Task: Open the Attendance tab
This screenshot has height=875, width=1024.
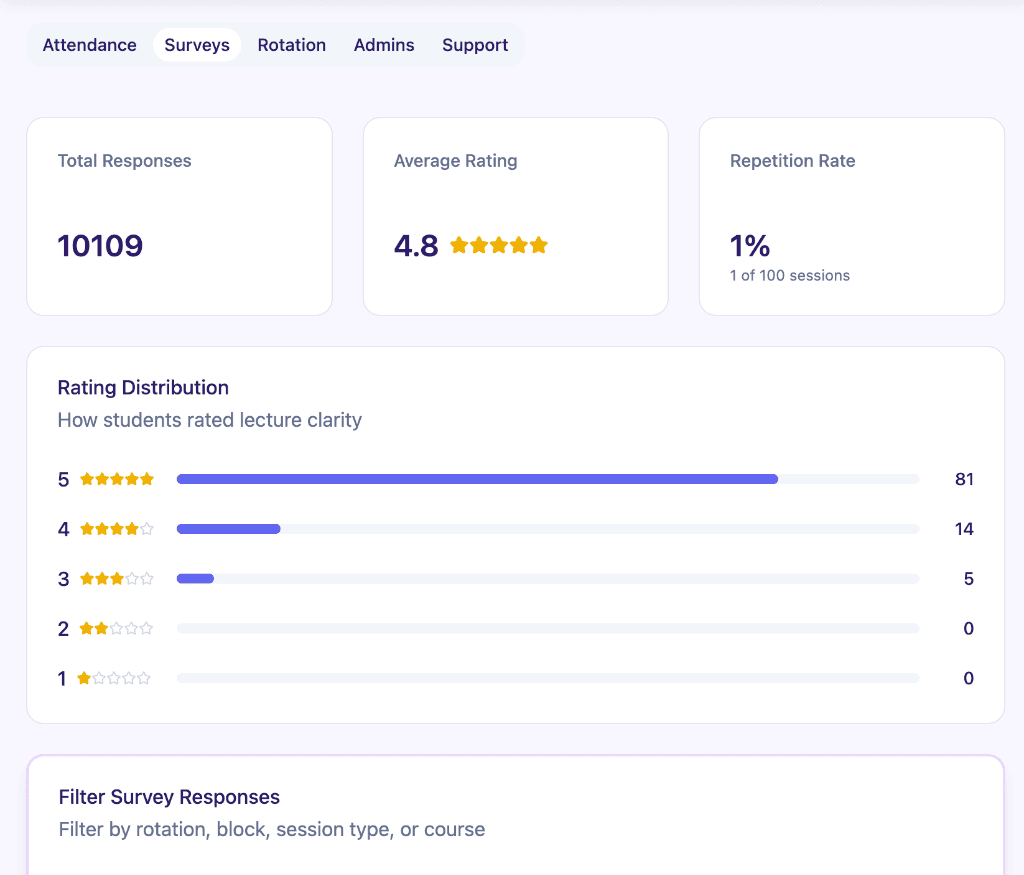Action: click(x=89, y=45)
